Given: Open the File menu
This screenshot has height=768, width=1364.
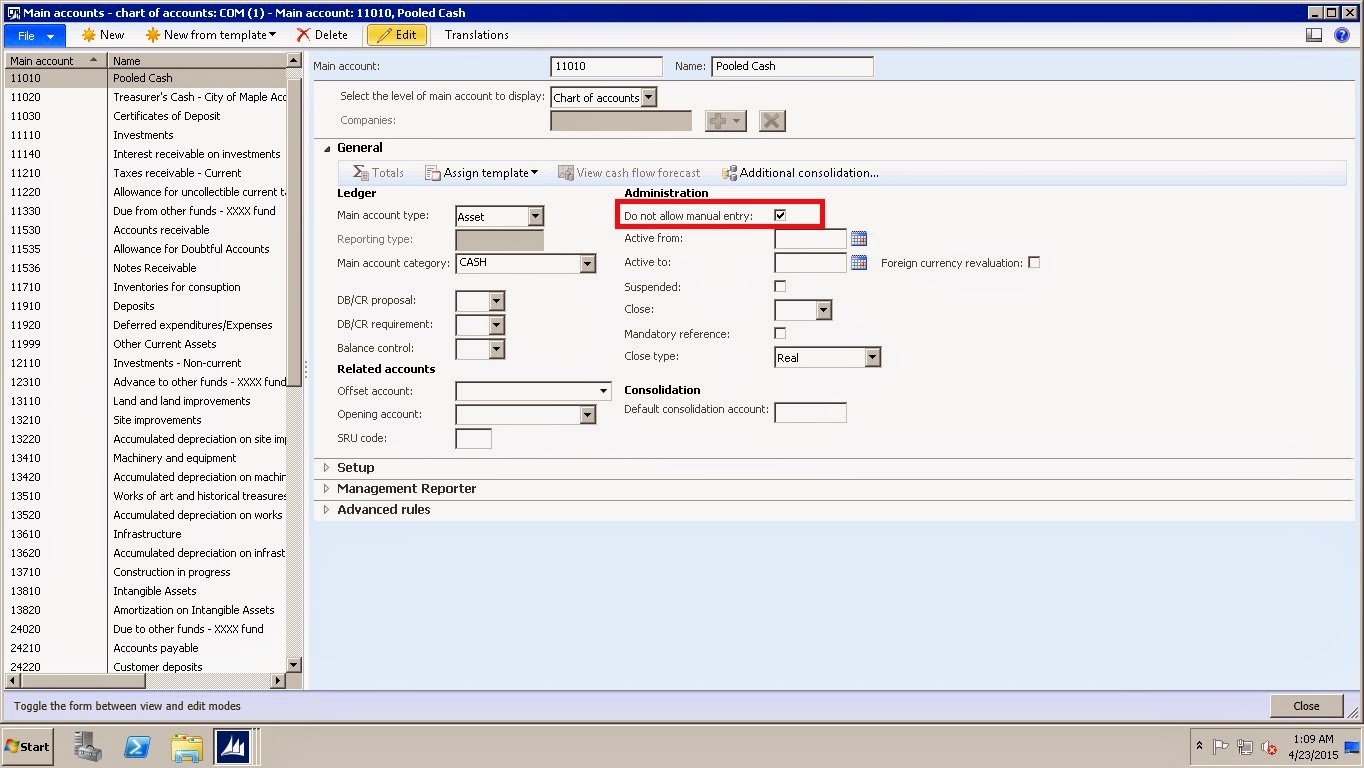Looking at the screenshot, I should coord(33,34).
